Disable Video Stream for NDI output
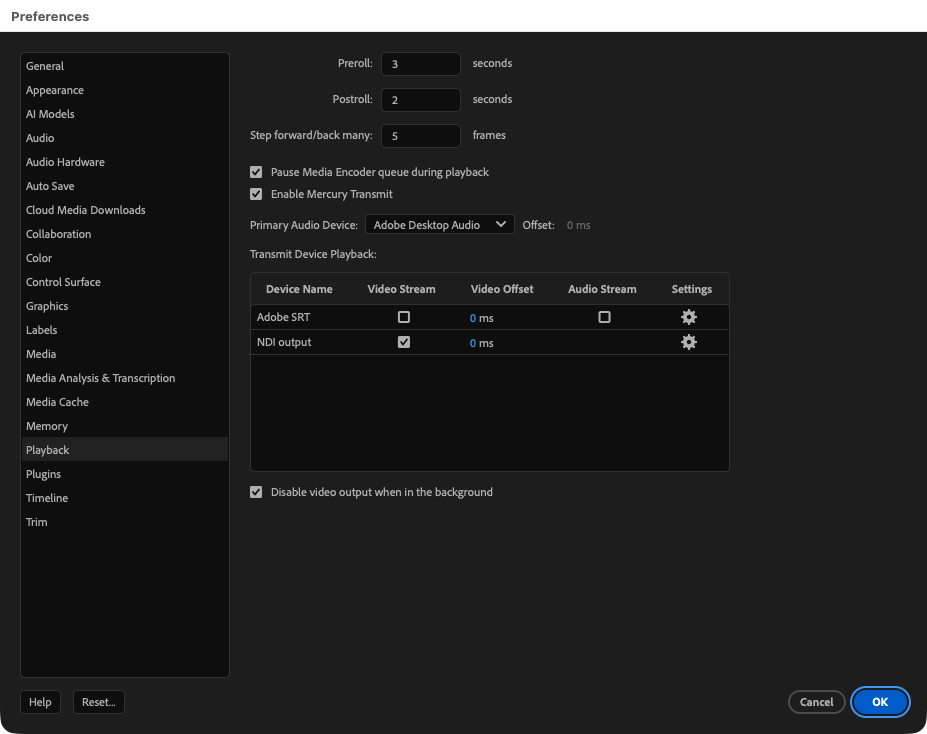 coord(404,342)
